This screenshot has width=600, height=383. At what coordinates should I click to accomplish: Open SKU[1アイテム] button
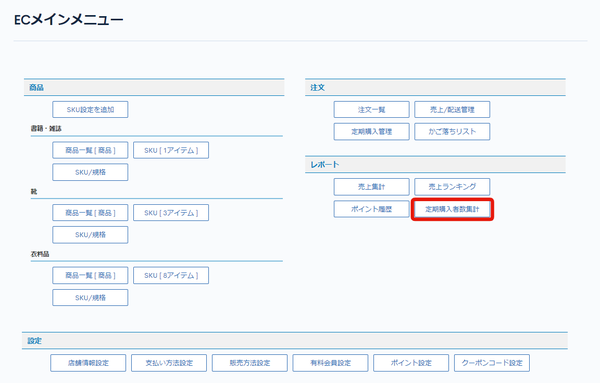171,150
